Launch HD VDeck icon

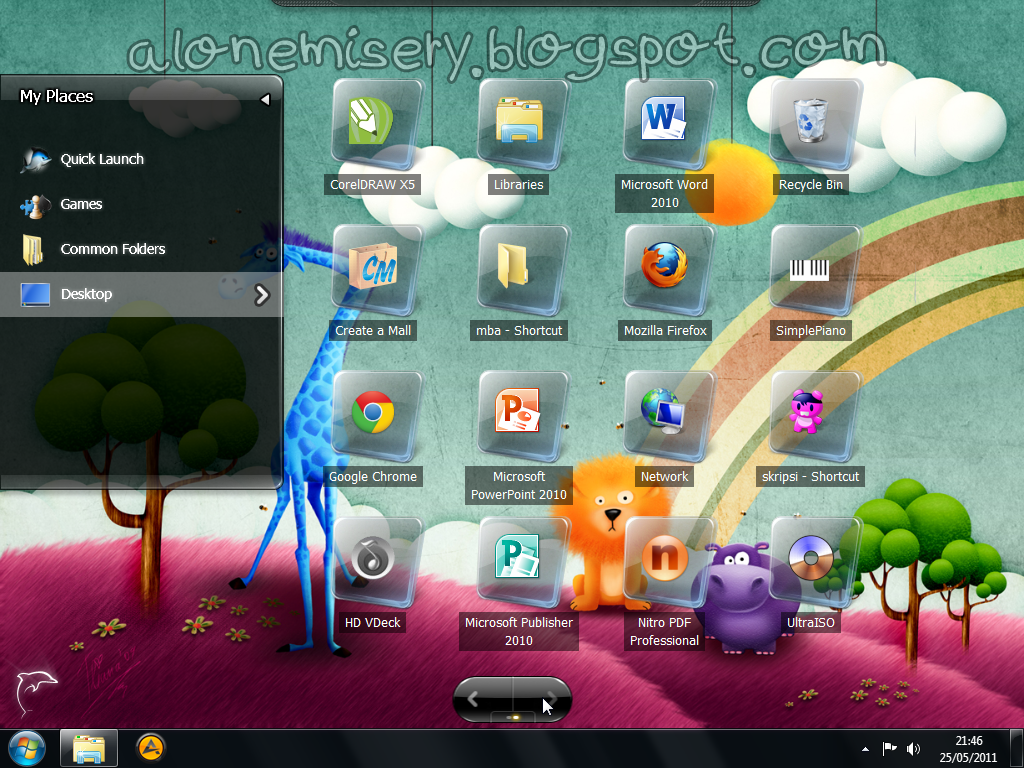[375, 562]
